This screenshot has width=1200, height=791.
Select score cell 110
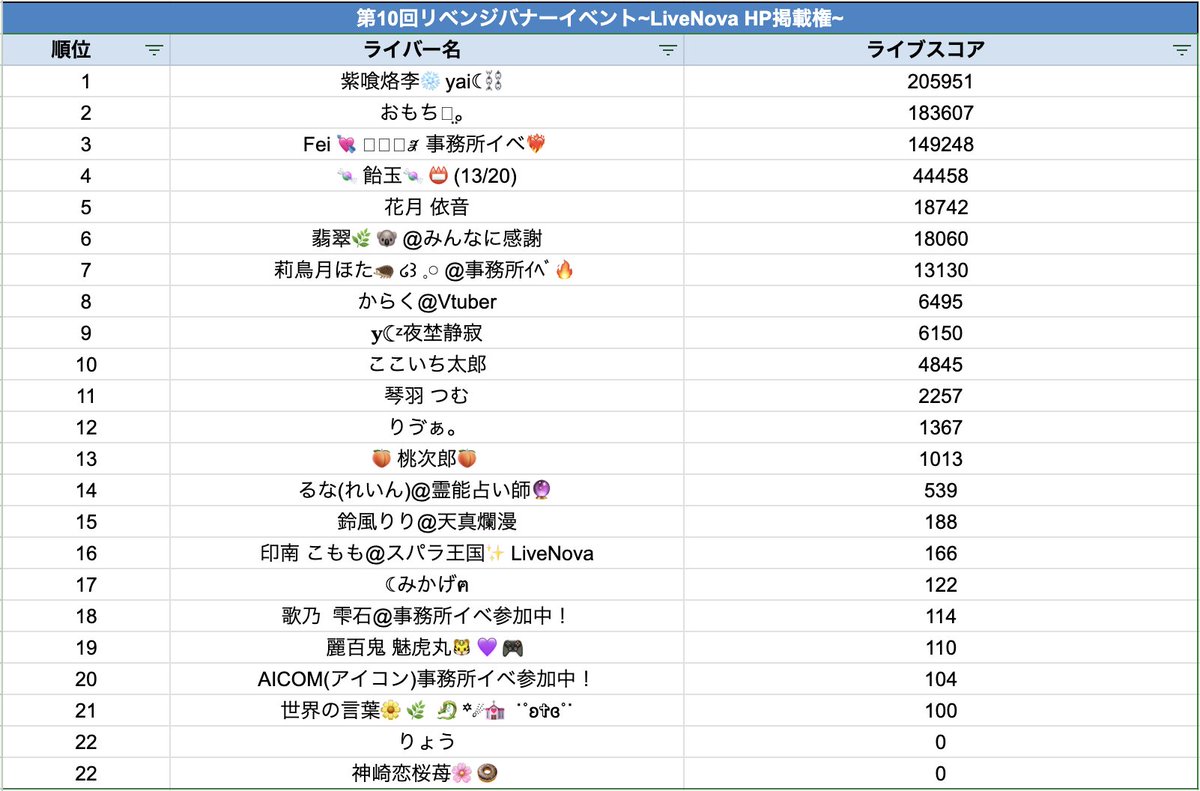[941, 649]
